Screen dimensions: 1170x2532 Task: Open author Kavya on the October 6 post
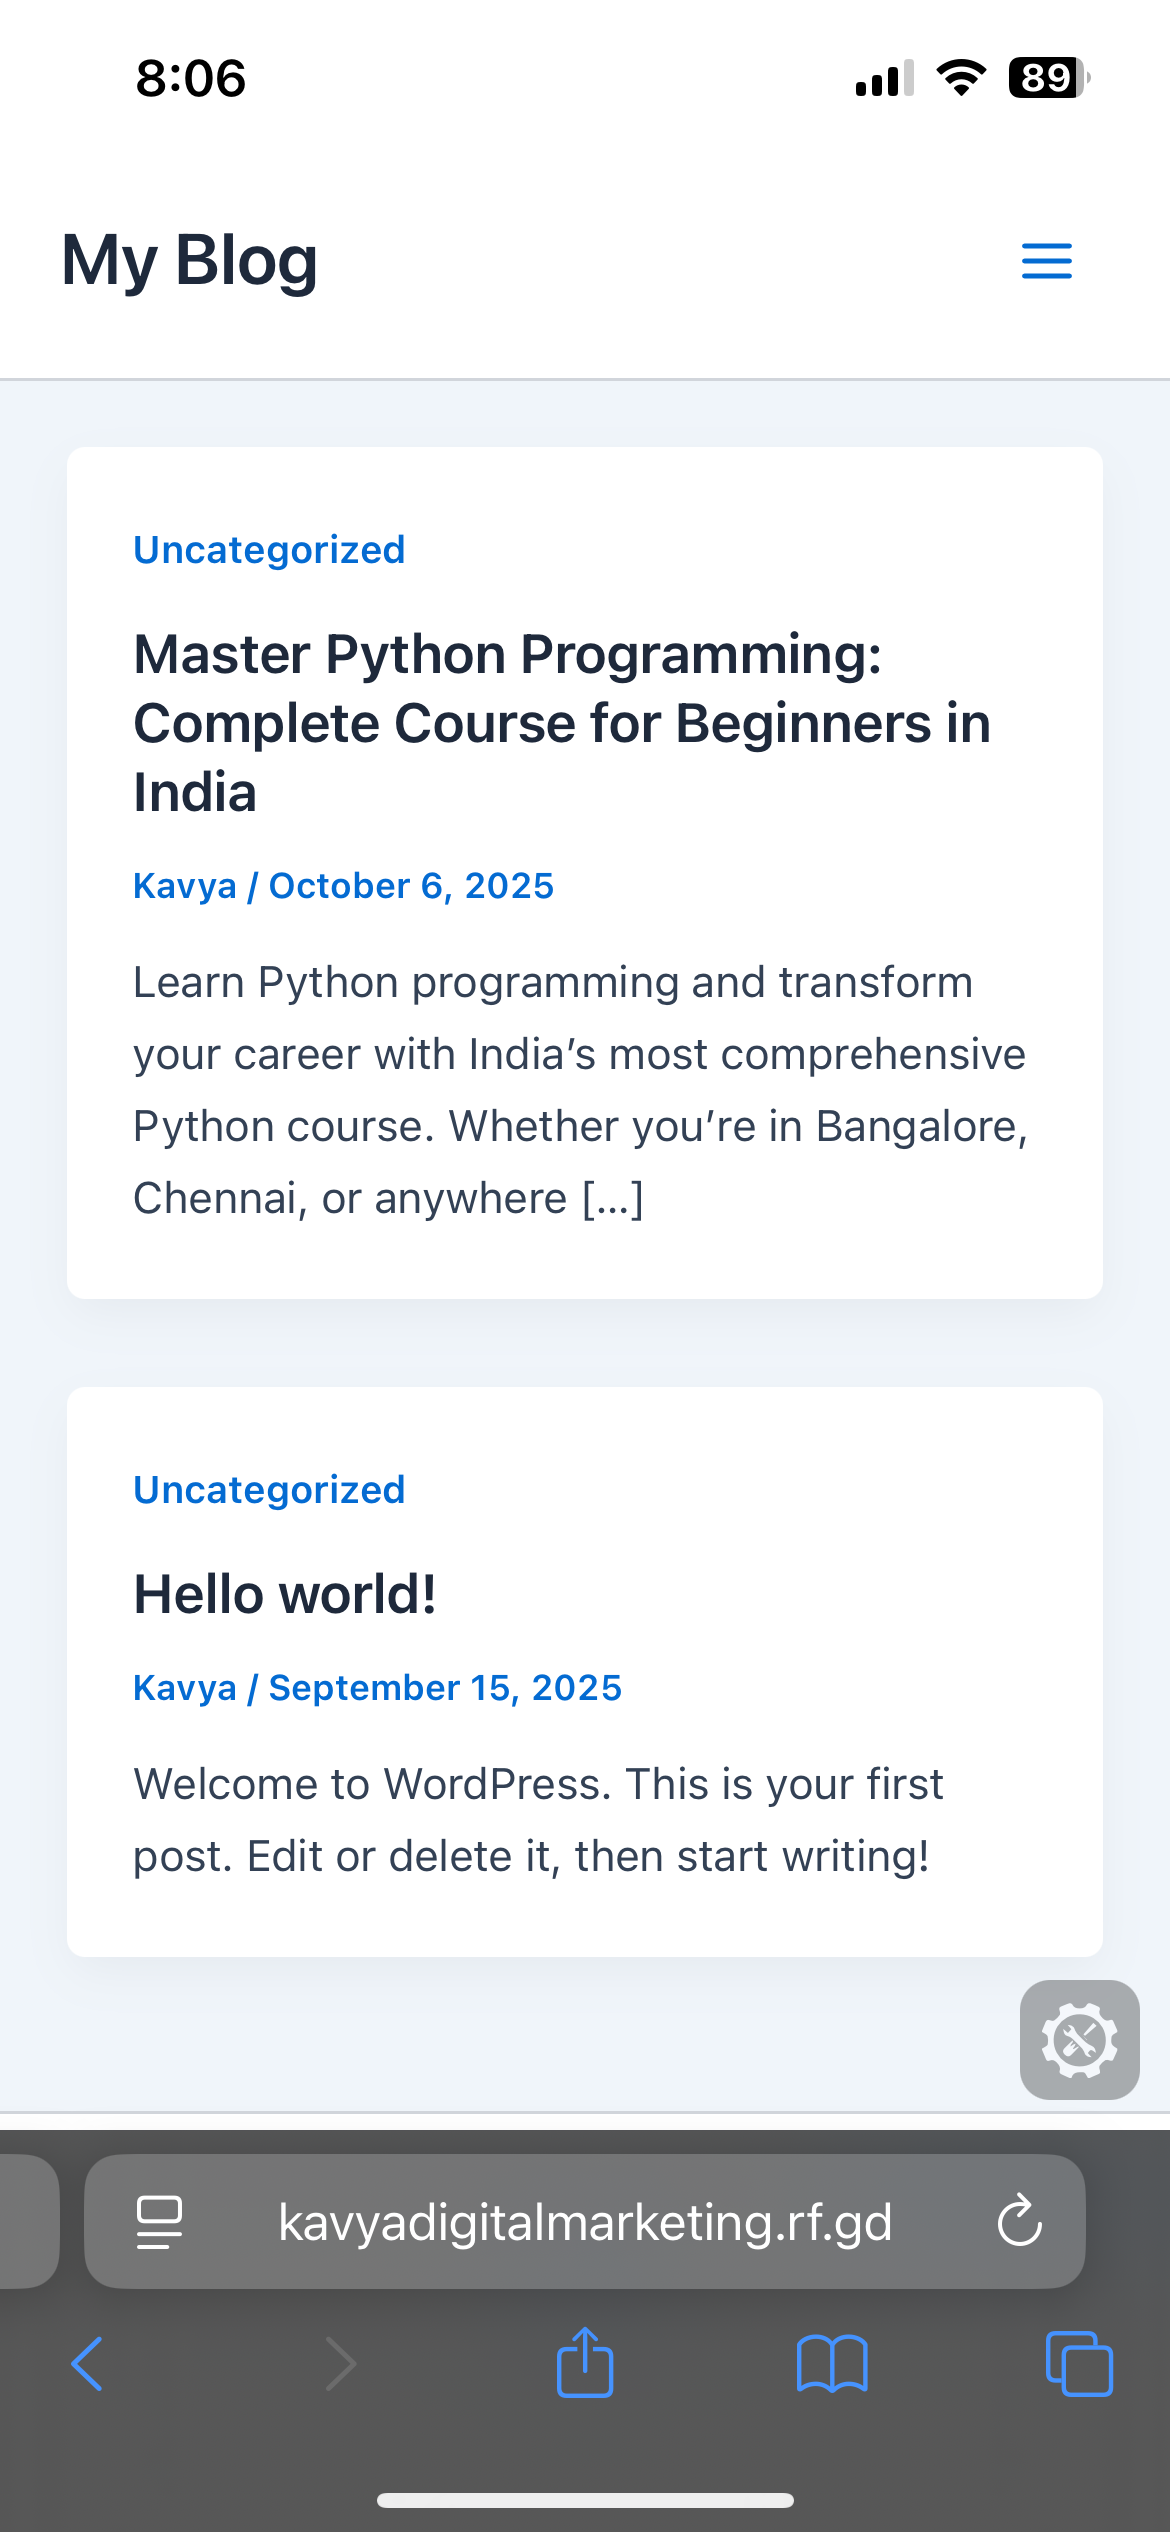tap(185, 886)
